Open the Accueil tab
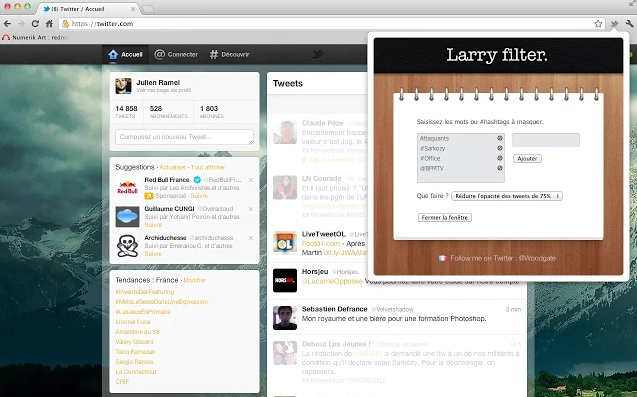Image resolution: width=637 pixels, height=397 pixels. (x=126, y=54)
